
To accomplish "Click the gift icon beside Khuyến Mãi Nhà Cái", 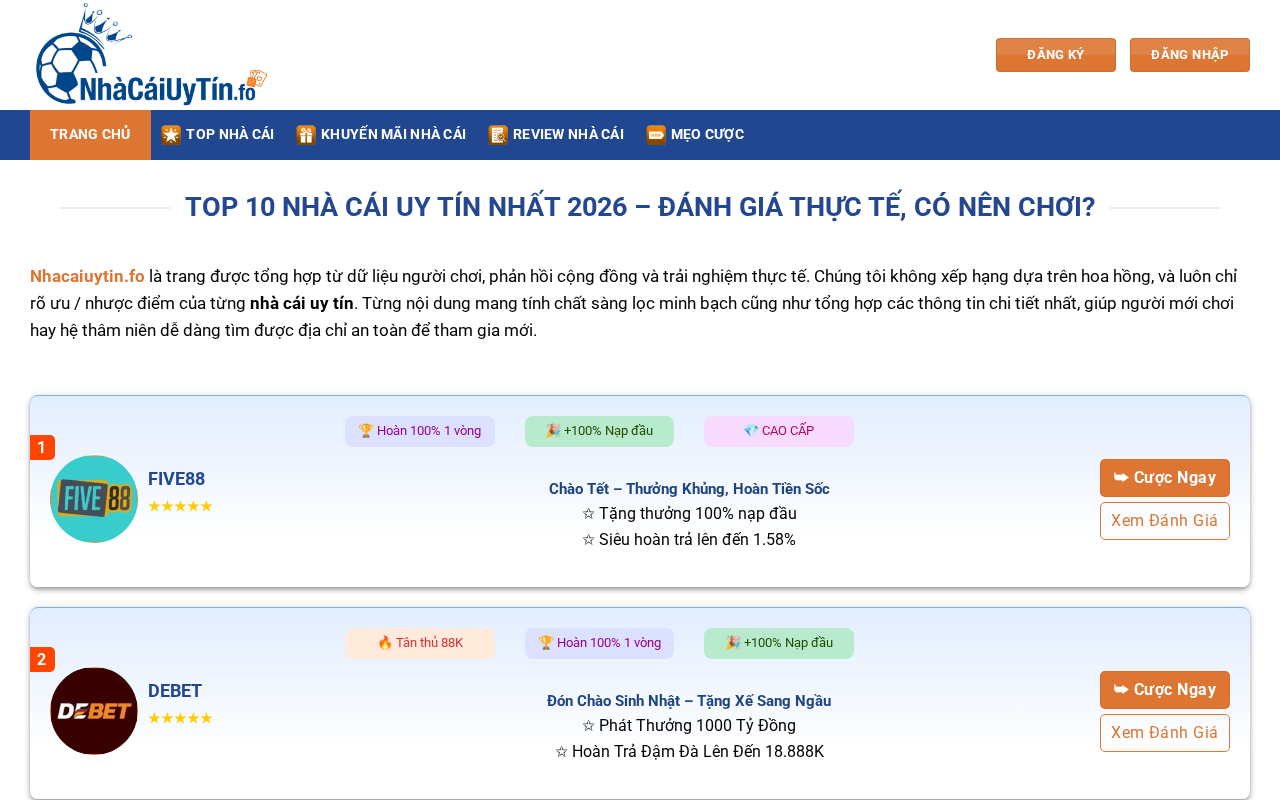I will click(x=306, y=135).
